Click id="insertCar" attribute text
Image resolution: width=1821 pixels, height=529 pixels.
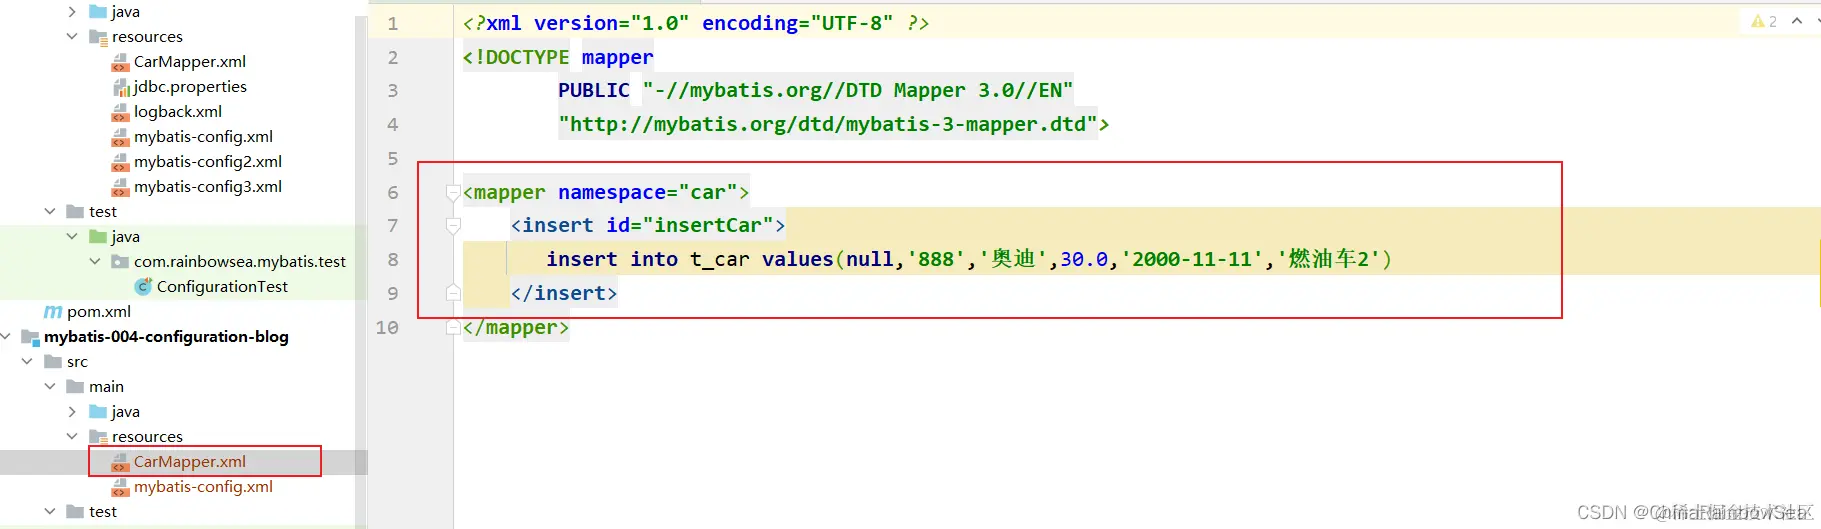click(690, 226)
